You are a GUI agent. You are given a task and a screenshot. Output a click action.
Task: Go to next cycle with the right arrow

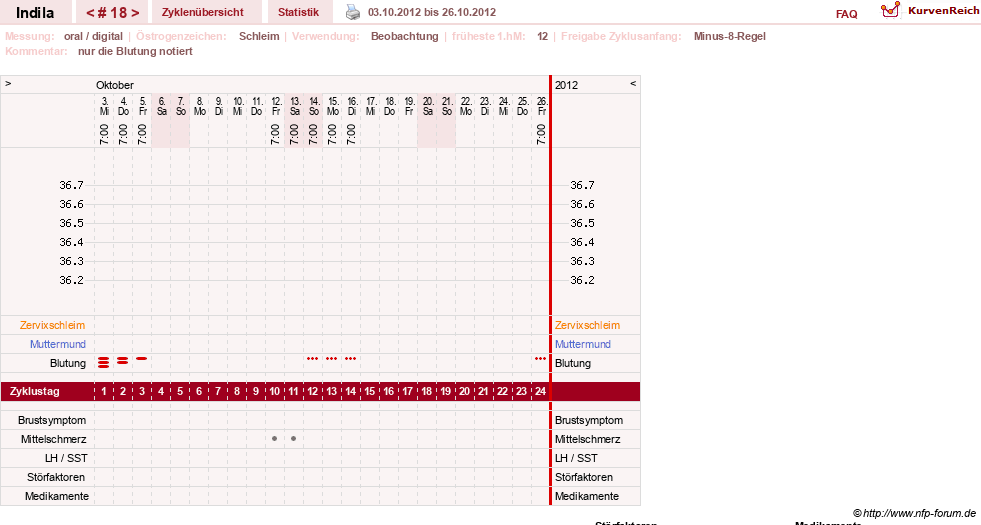click(136, 13)
